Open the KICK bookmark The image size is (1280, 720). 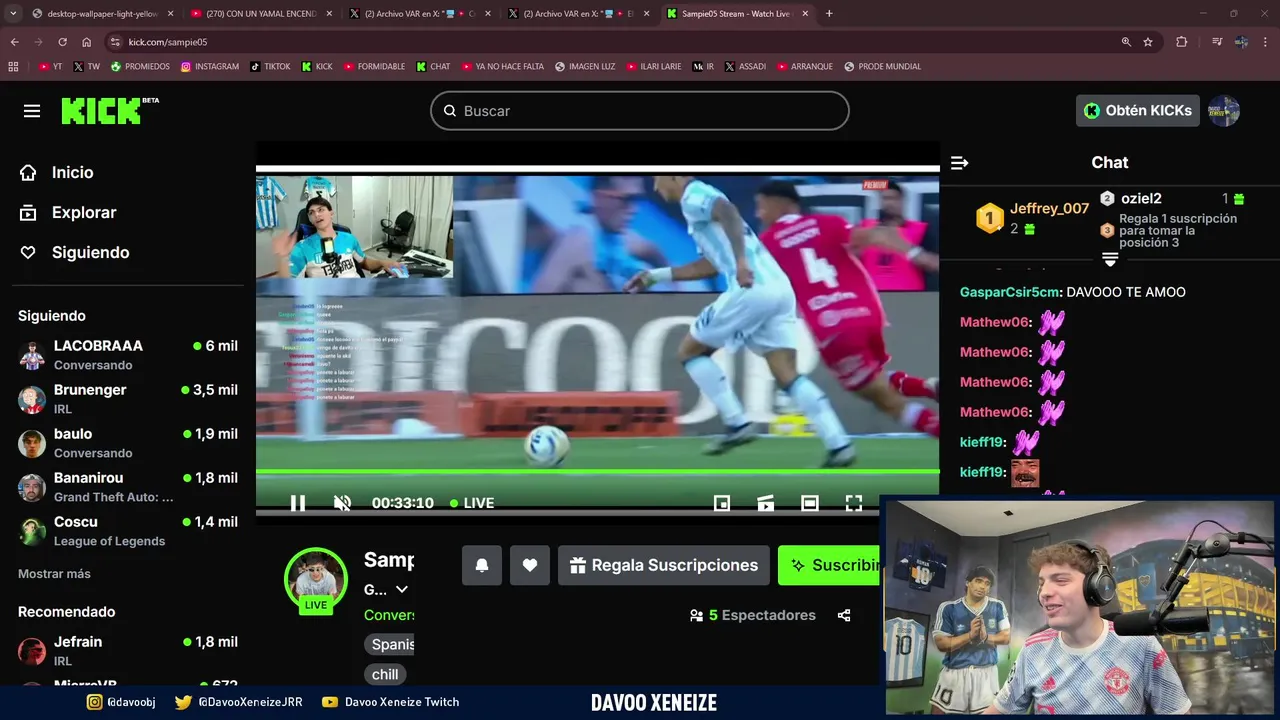pos(317,67)
